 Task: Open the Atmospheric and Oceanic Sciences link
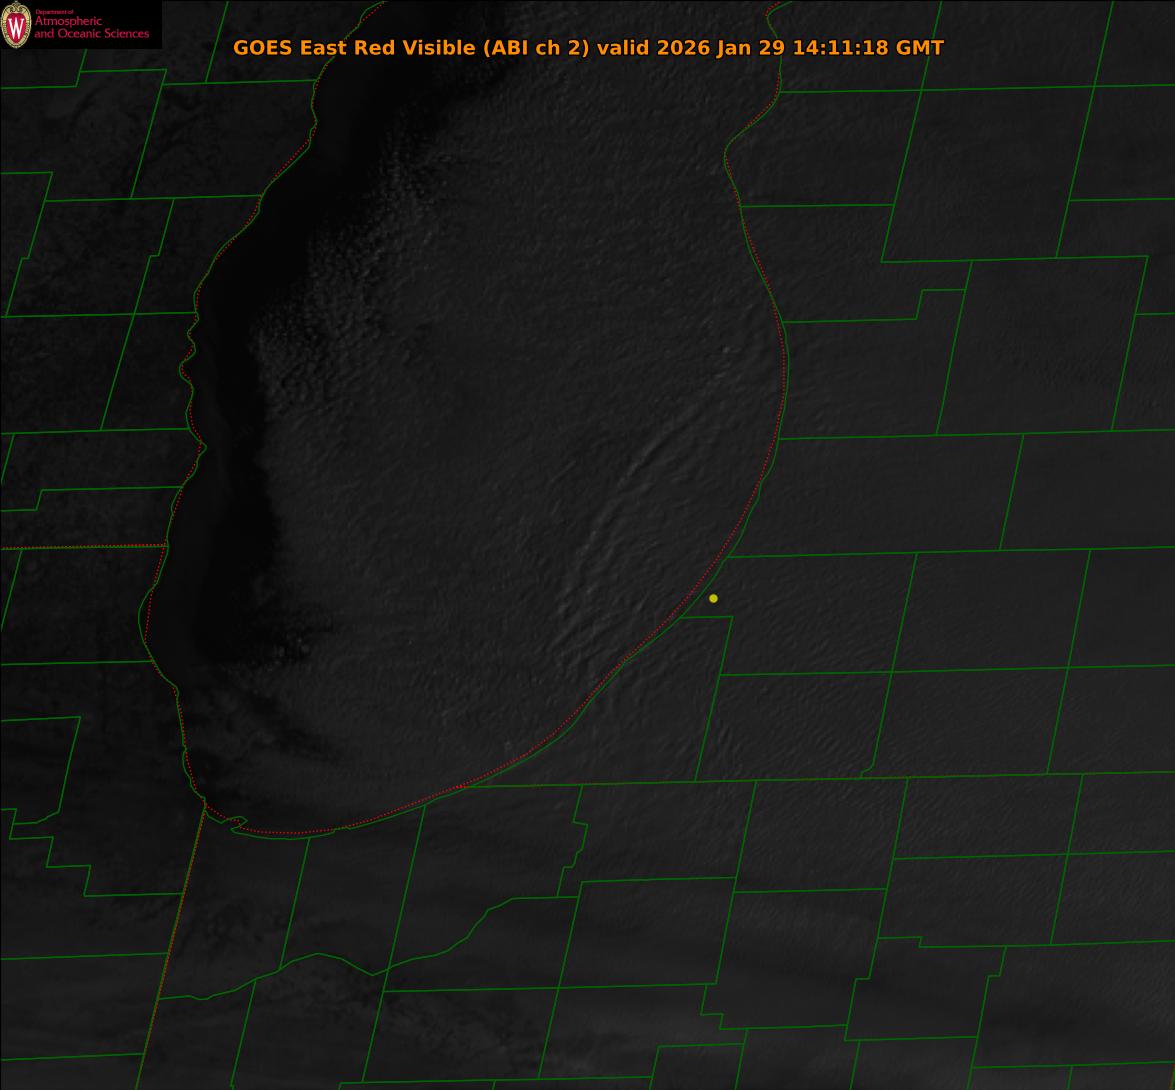coord(91,28)
